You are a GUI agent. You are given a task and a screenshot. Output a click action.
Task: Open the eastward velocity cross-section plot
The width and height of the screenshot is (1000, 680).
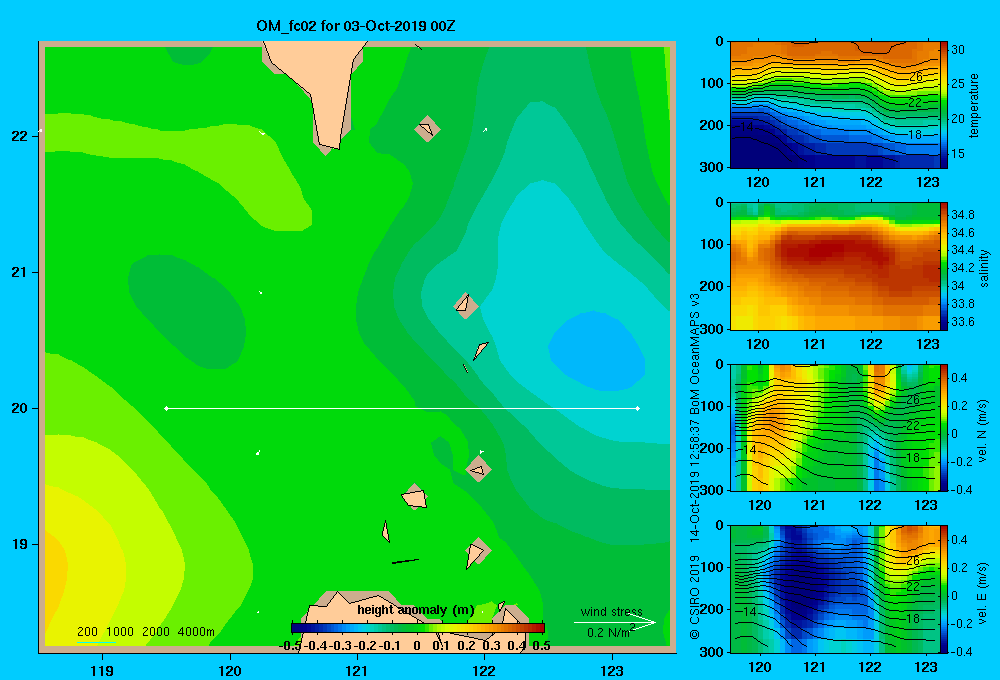tap(835, 589)
